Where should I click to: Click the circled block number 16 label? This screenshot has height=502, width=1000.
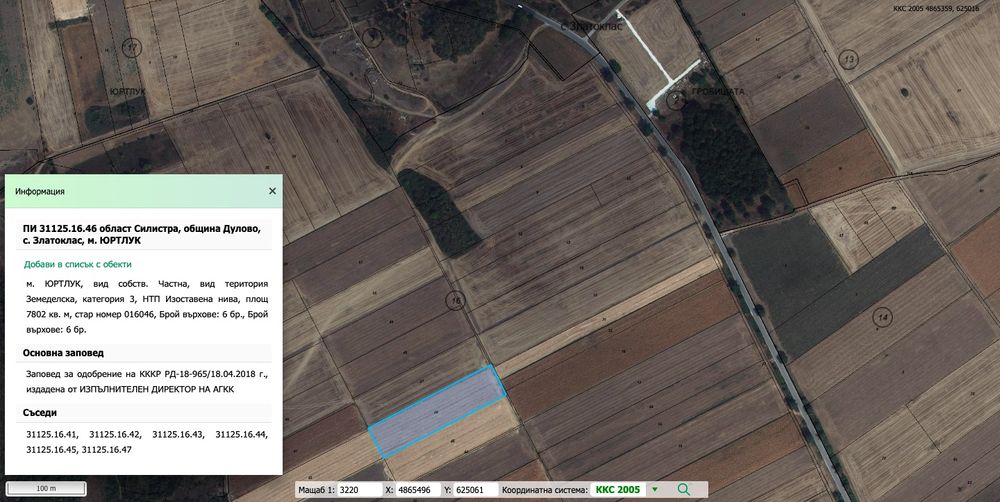pos(455,300)
